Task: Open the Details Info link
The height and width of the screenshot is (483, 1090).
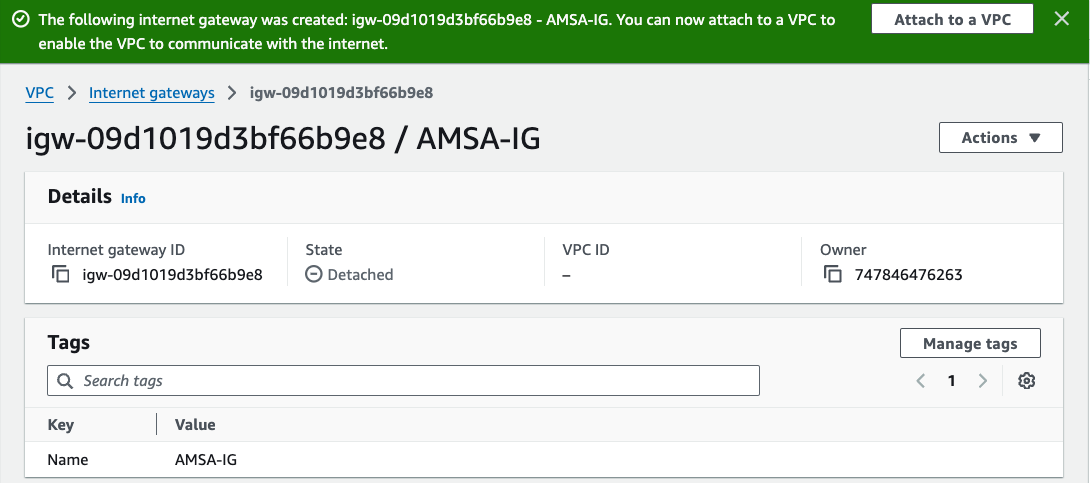Action: [x=133, y=199]
